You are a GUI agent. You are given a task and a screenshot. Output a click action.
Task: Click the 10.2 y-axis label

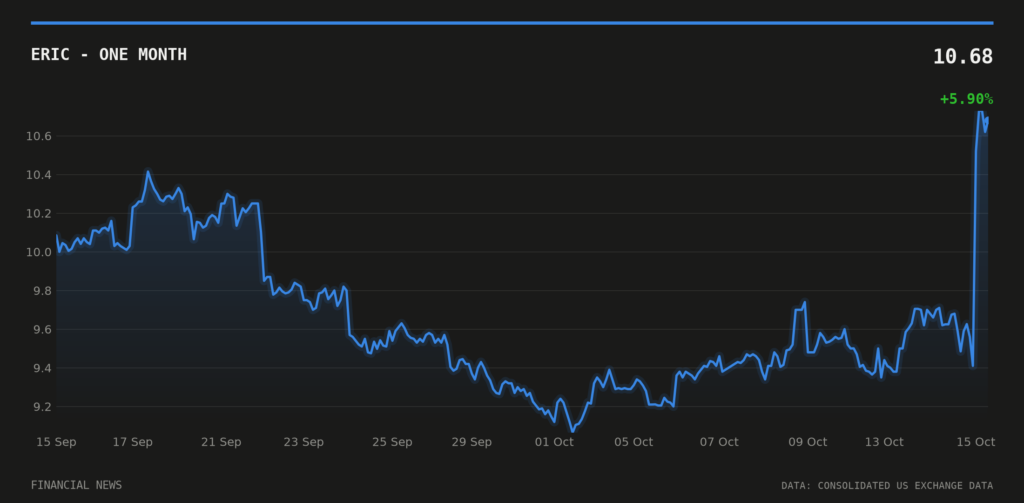(x=39, y=214)
